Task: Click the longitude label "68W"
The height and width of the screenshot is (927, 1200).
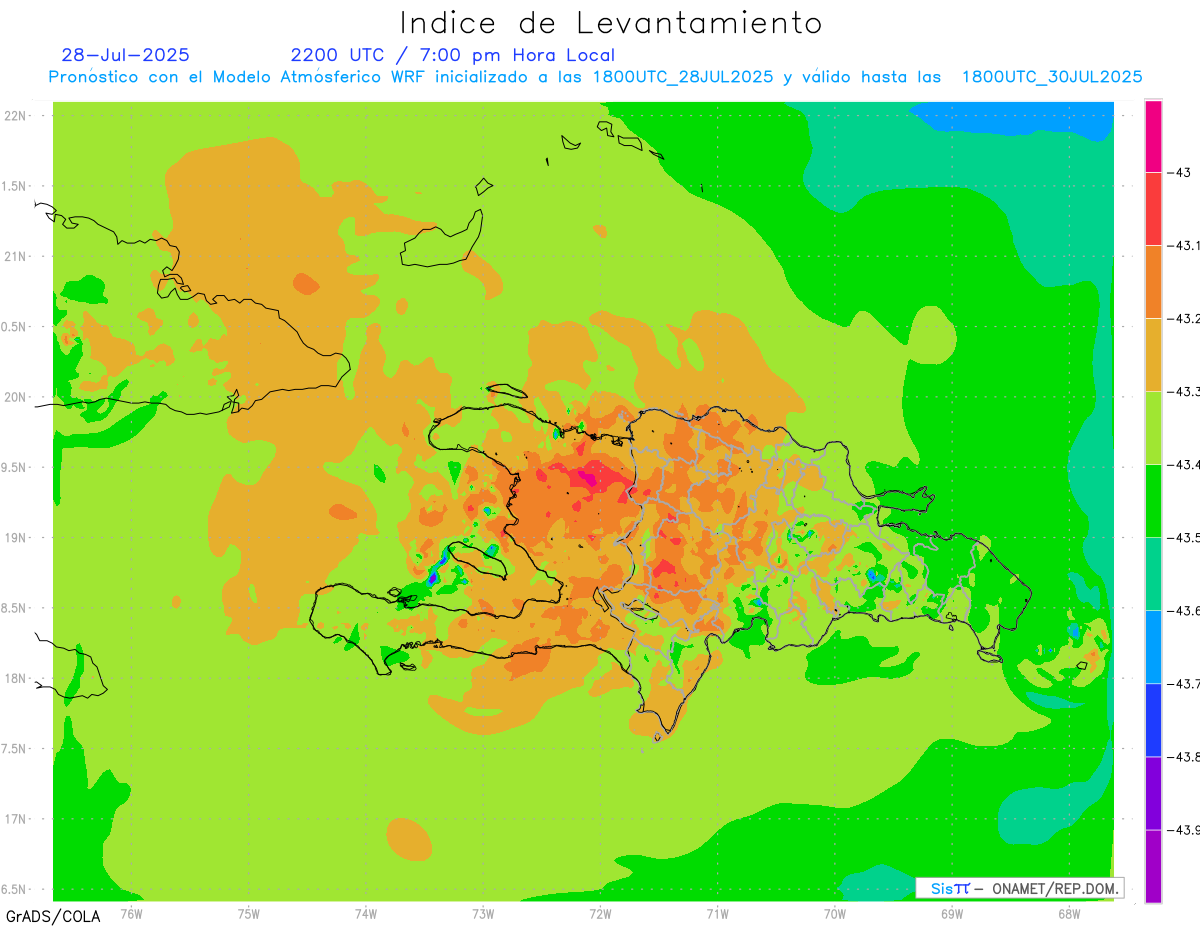Action: 1068,913
